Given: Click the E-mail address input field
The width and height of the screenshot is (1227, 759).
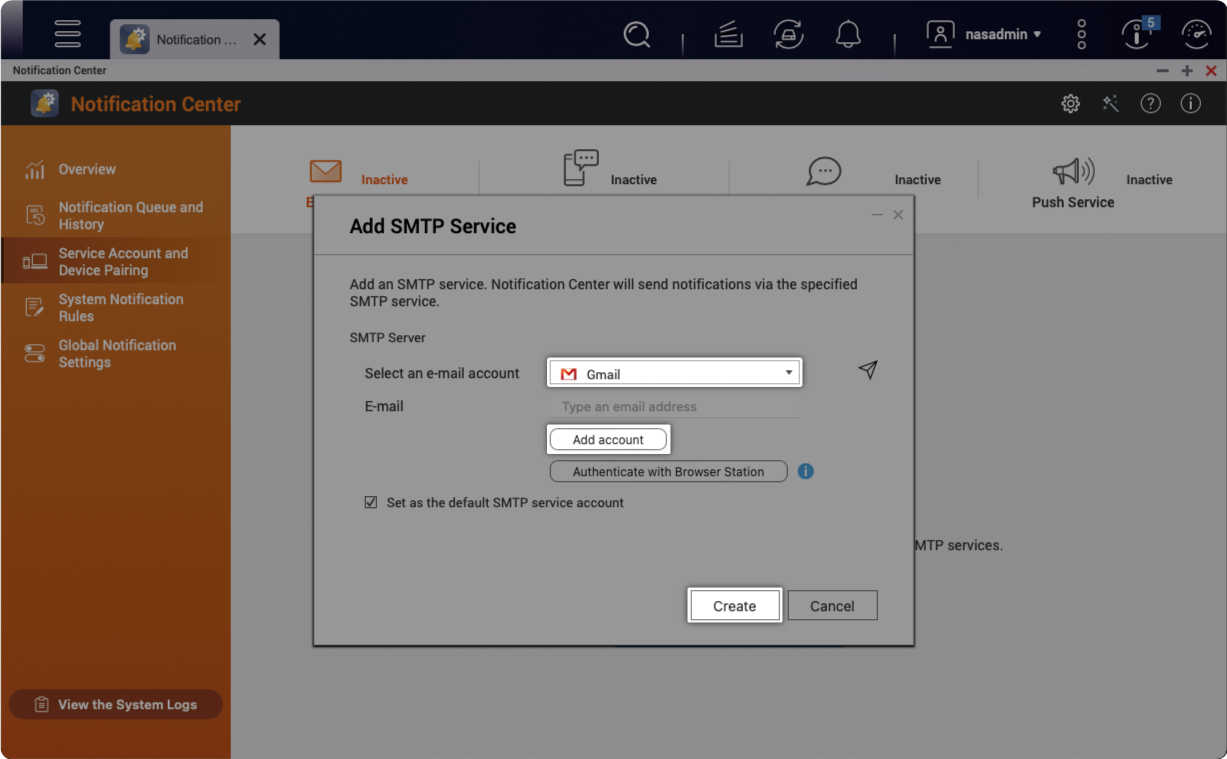Looking at the screenshot, I should [675, 407].
